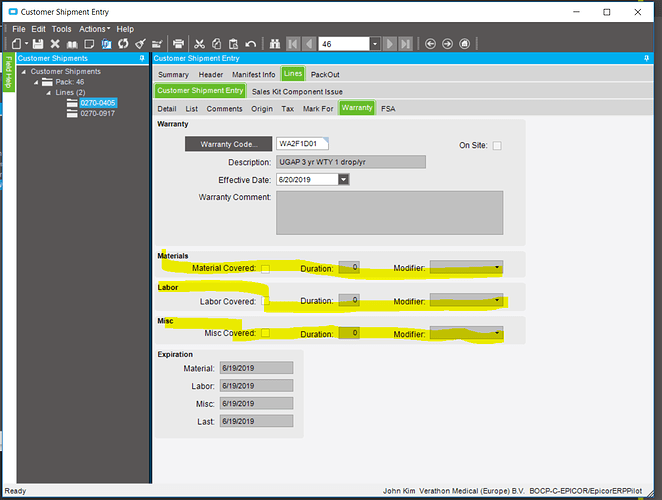
Task: Open the Actions menu
Action: click(94, 29)
